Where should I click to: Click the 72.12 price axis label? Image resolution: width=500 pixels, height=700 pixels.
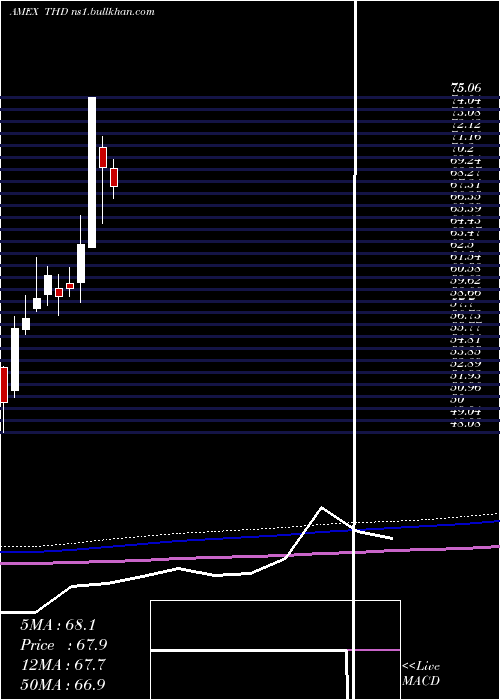click(x=466, y=125)
